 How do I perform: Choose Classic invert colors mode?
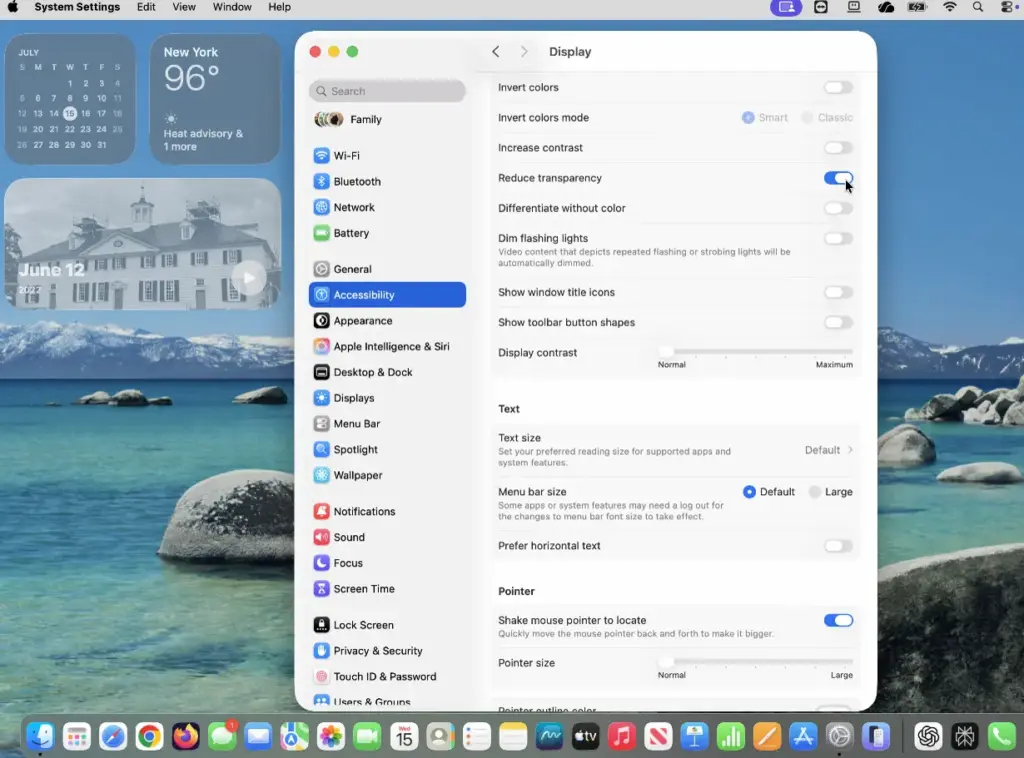(x=807, y=118)
